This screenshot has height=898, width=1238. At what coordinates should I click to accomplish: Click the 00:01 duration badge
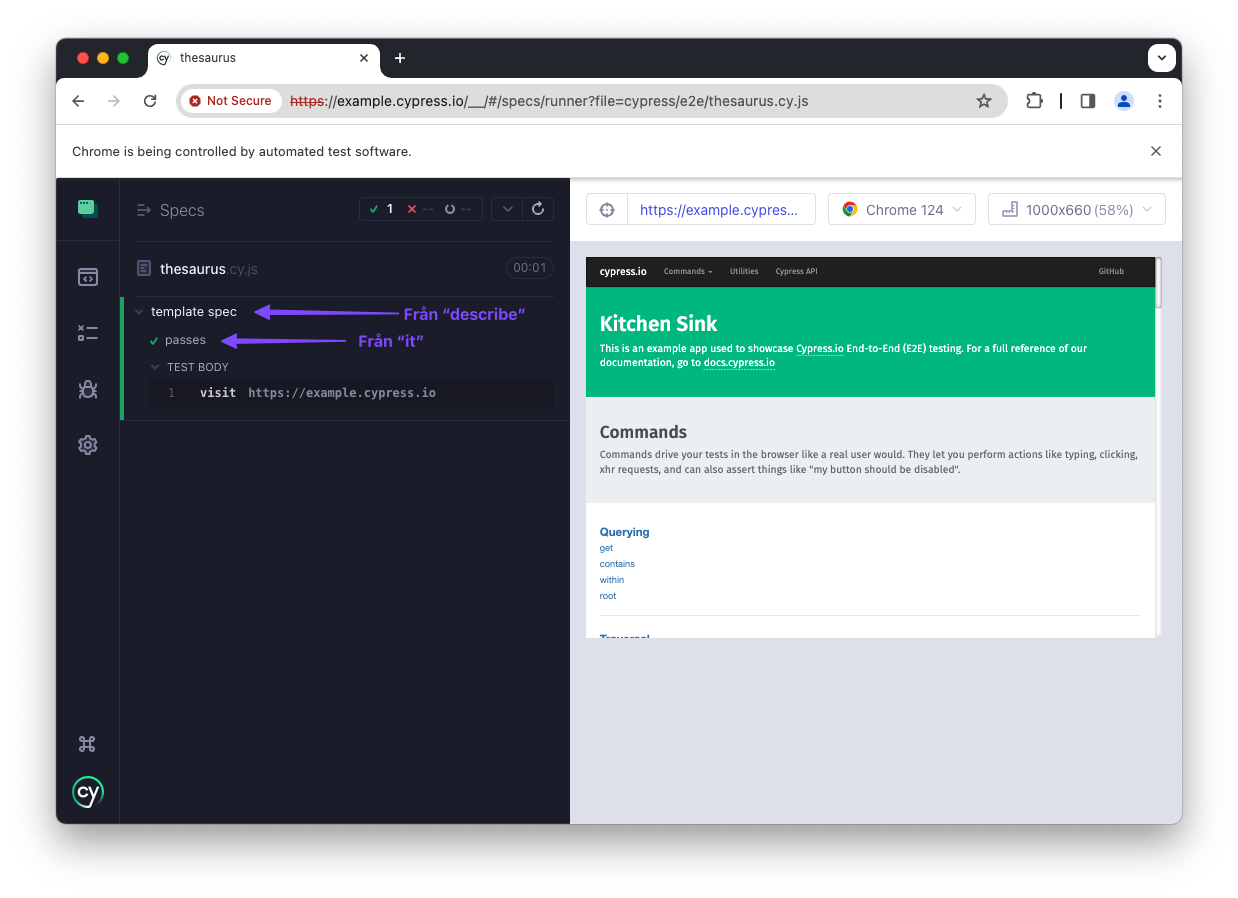[x=530, y=268]
